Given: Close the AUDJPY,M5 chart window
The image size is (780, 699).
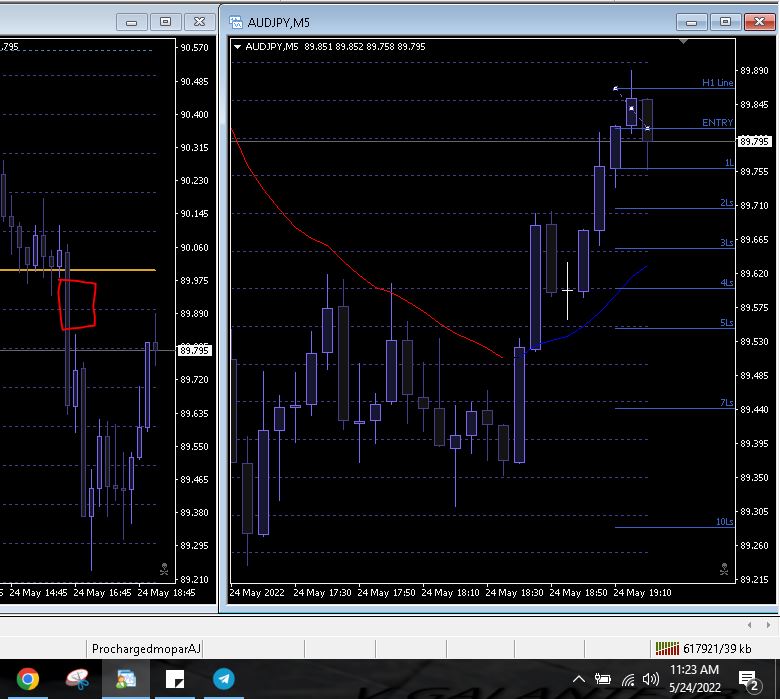Looking at the screenshot, I should (759, 22).
